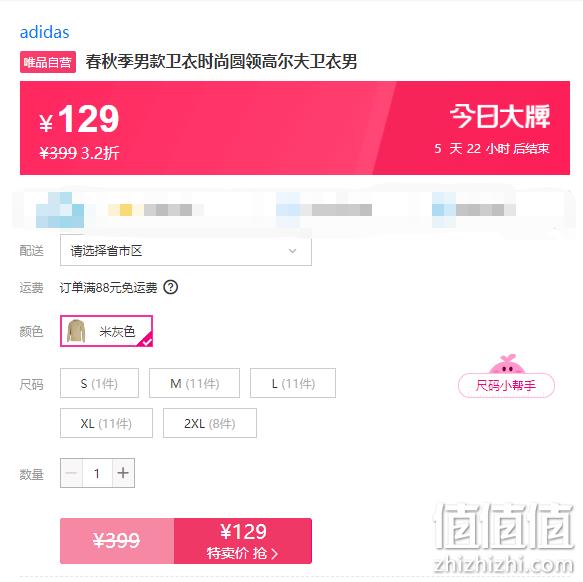Choose size XL (11件)

pos(106,423)
